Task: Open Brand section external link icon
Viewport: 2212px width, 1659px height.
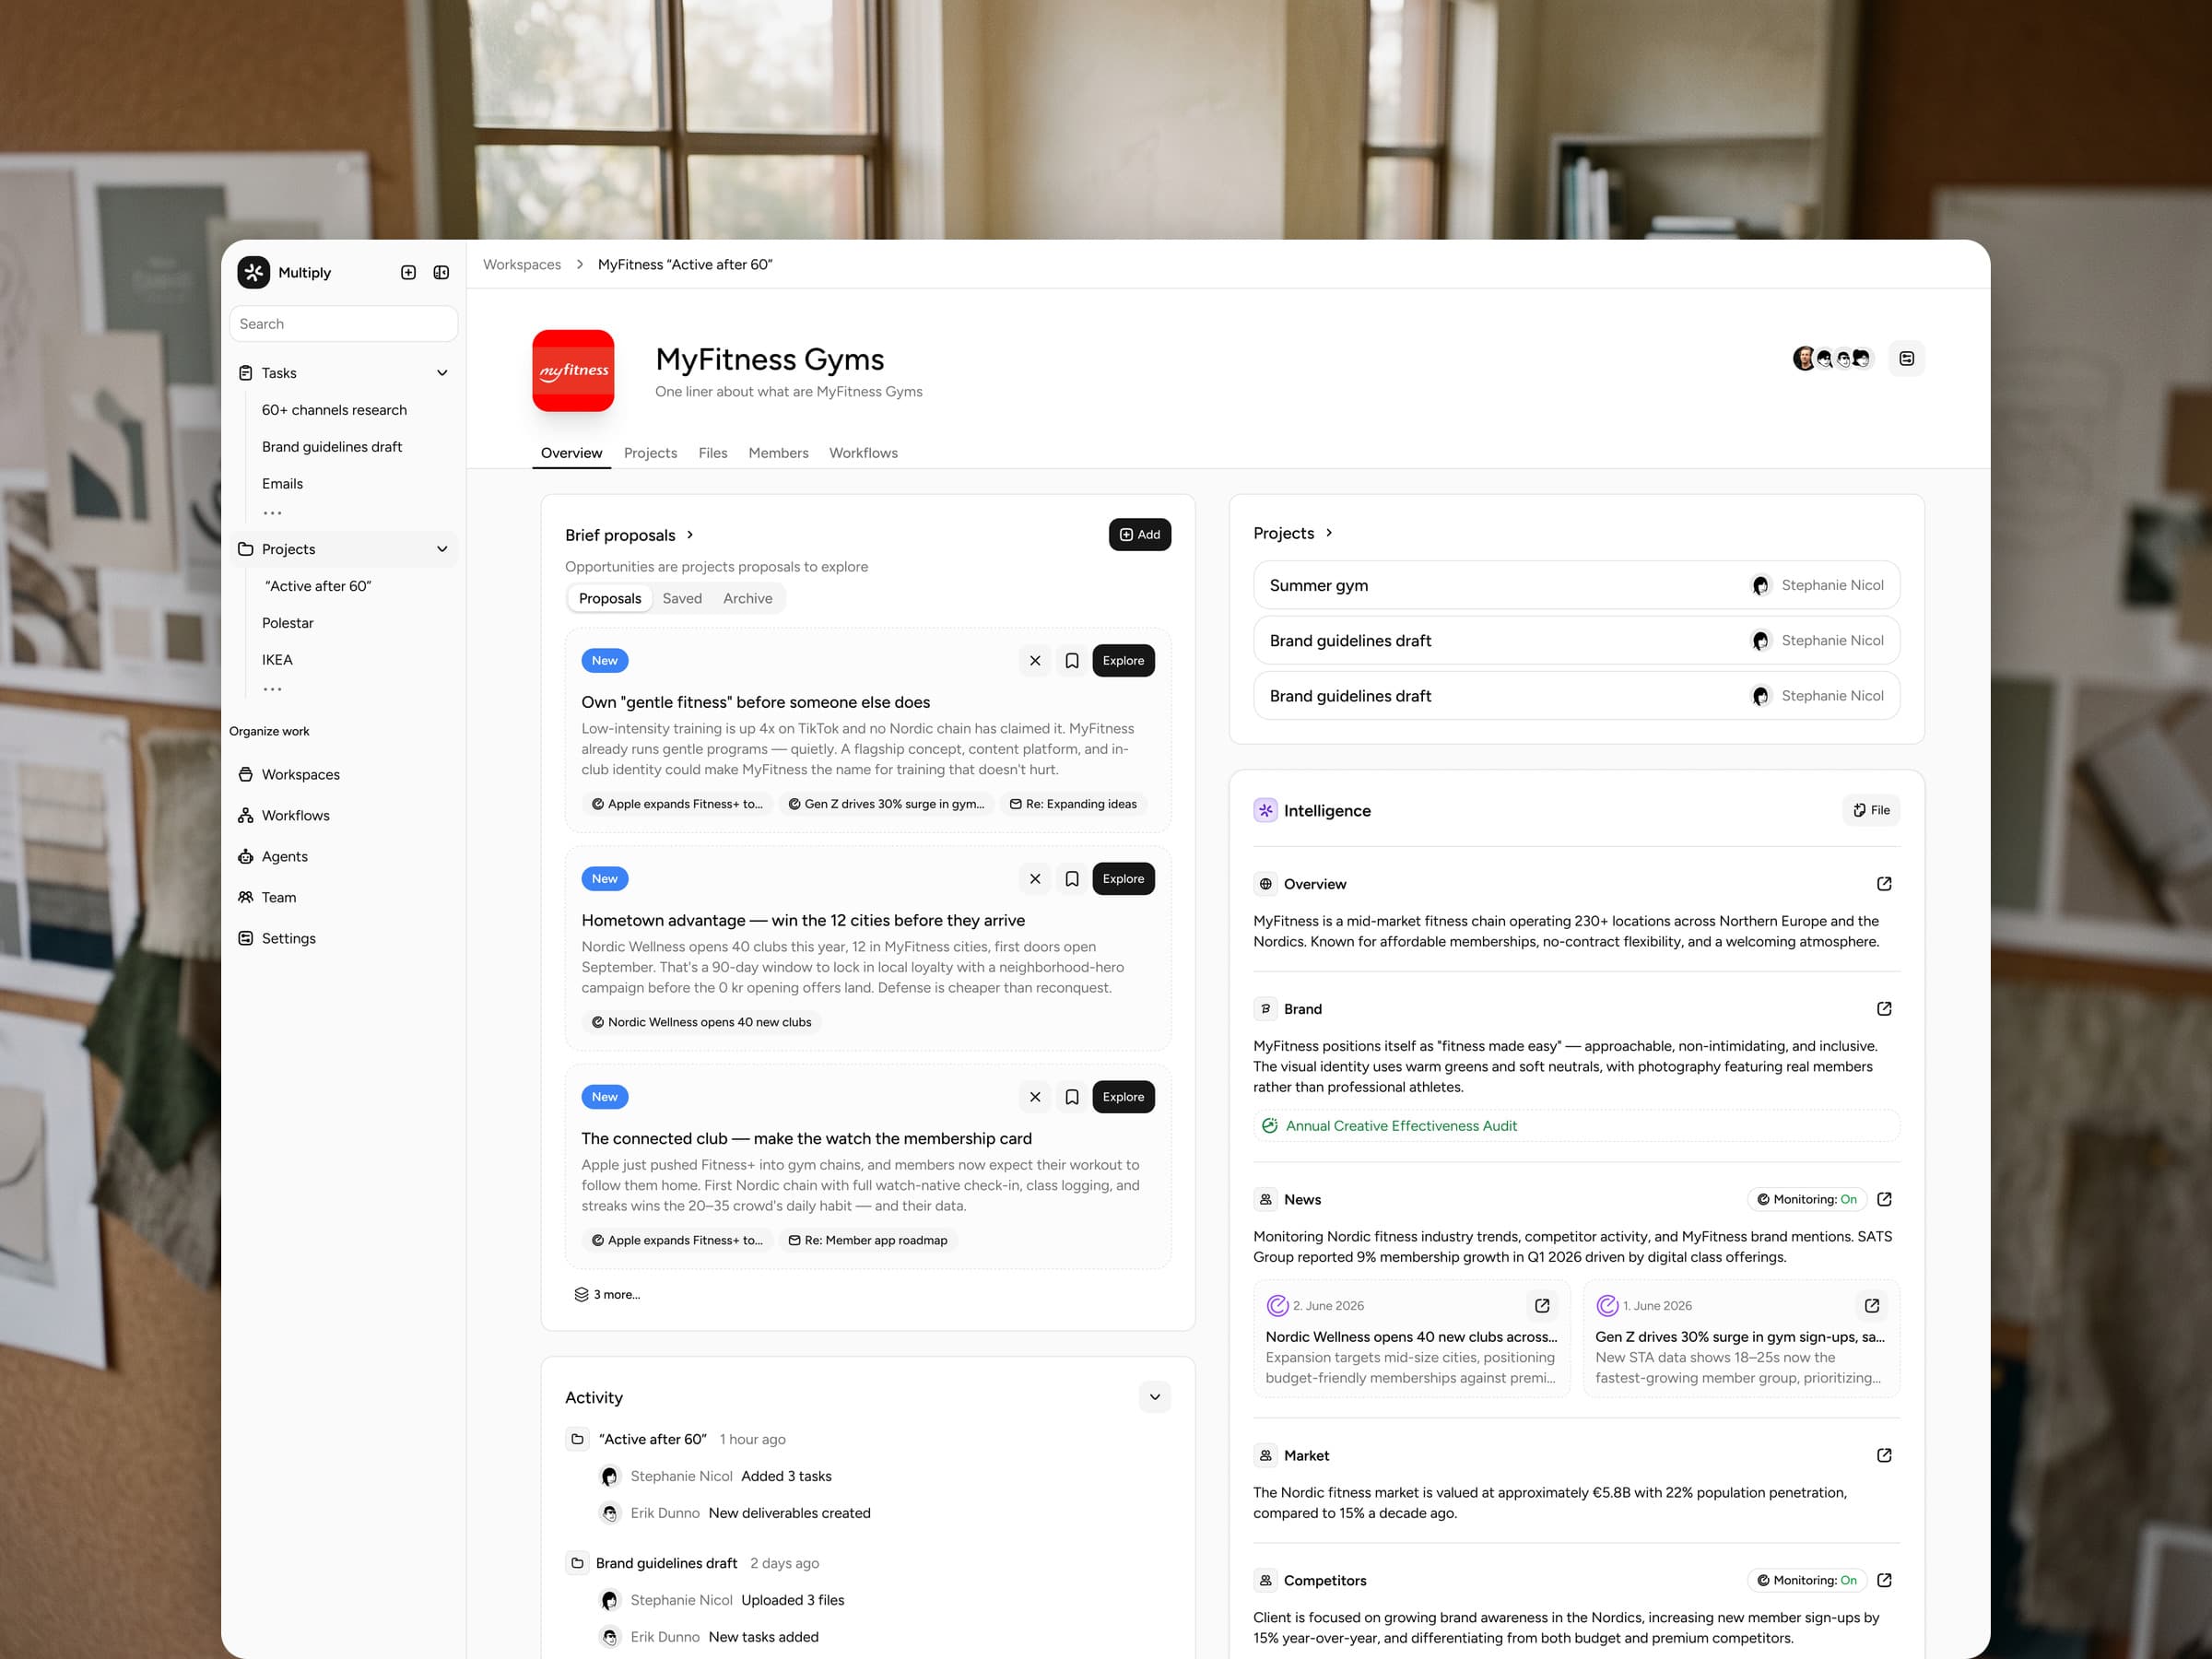Action: click(x=1884, y=1009)
